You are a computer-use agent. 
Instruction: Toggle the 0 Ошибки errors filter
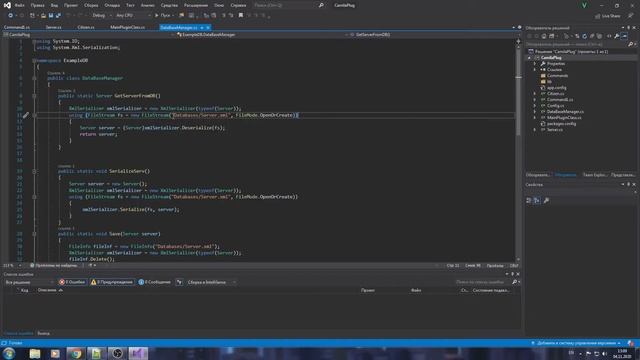[x=72, y=282]
